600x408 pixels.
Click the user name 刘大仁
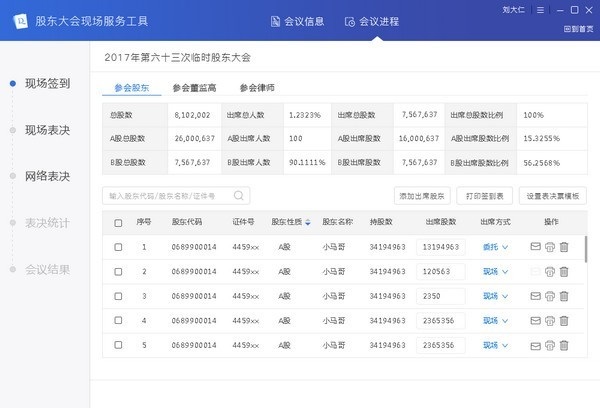pyautogui.click(x=514, y=10)
